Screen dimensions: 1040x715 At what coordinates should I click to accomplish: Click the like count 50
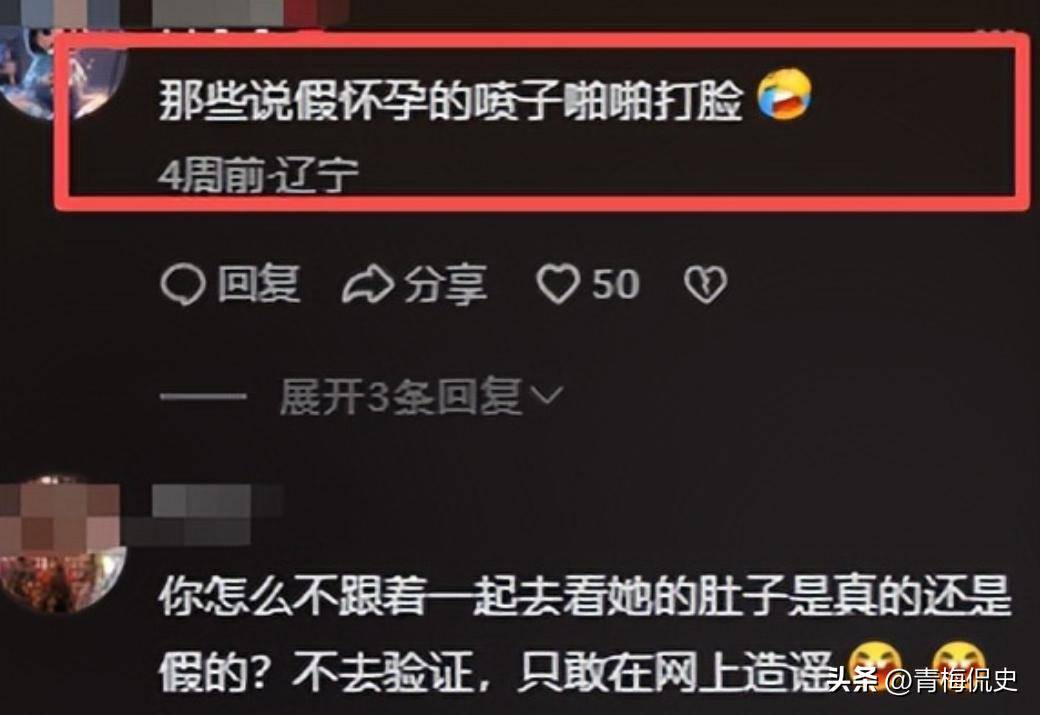pyautogui.click(x=616, y=285)
